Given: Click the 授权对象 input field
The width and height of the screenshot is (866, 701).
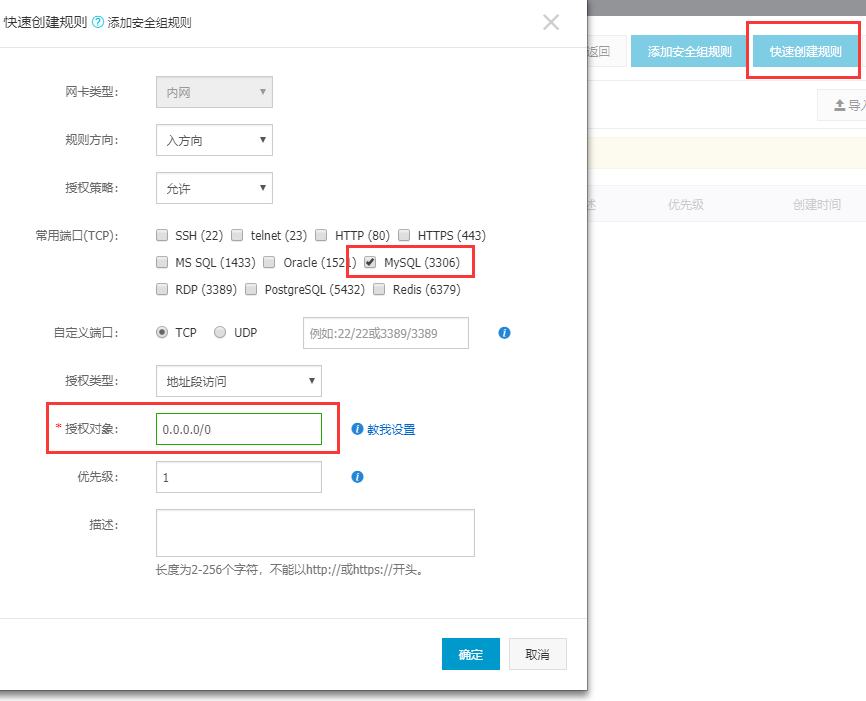Looking at the screenshot, I should click(x=239, y=429).
